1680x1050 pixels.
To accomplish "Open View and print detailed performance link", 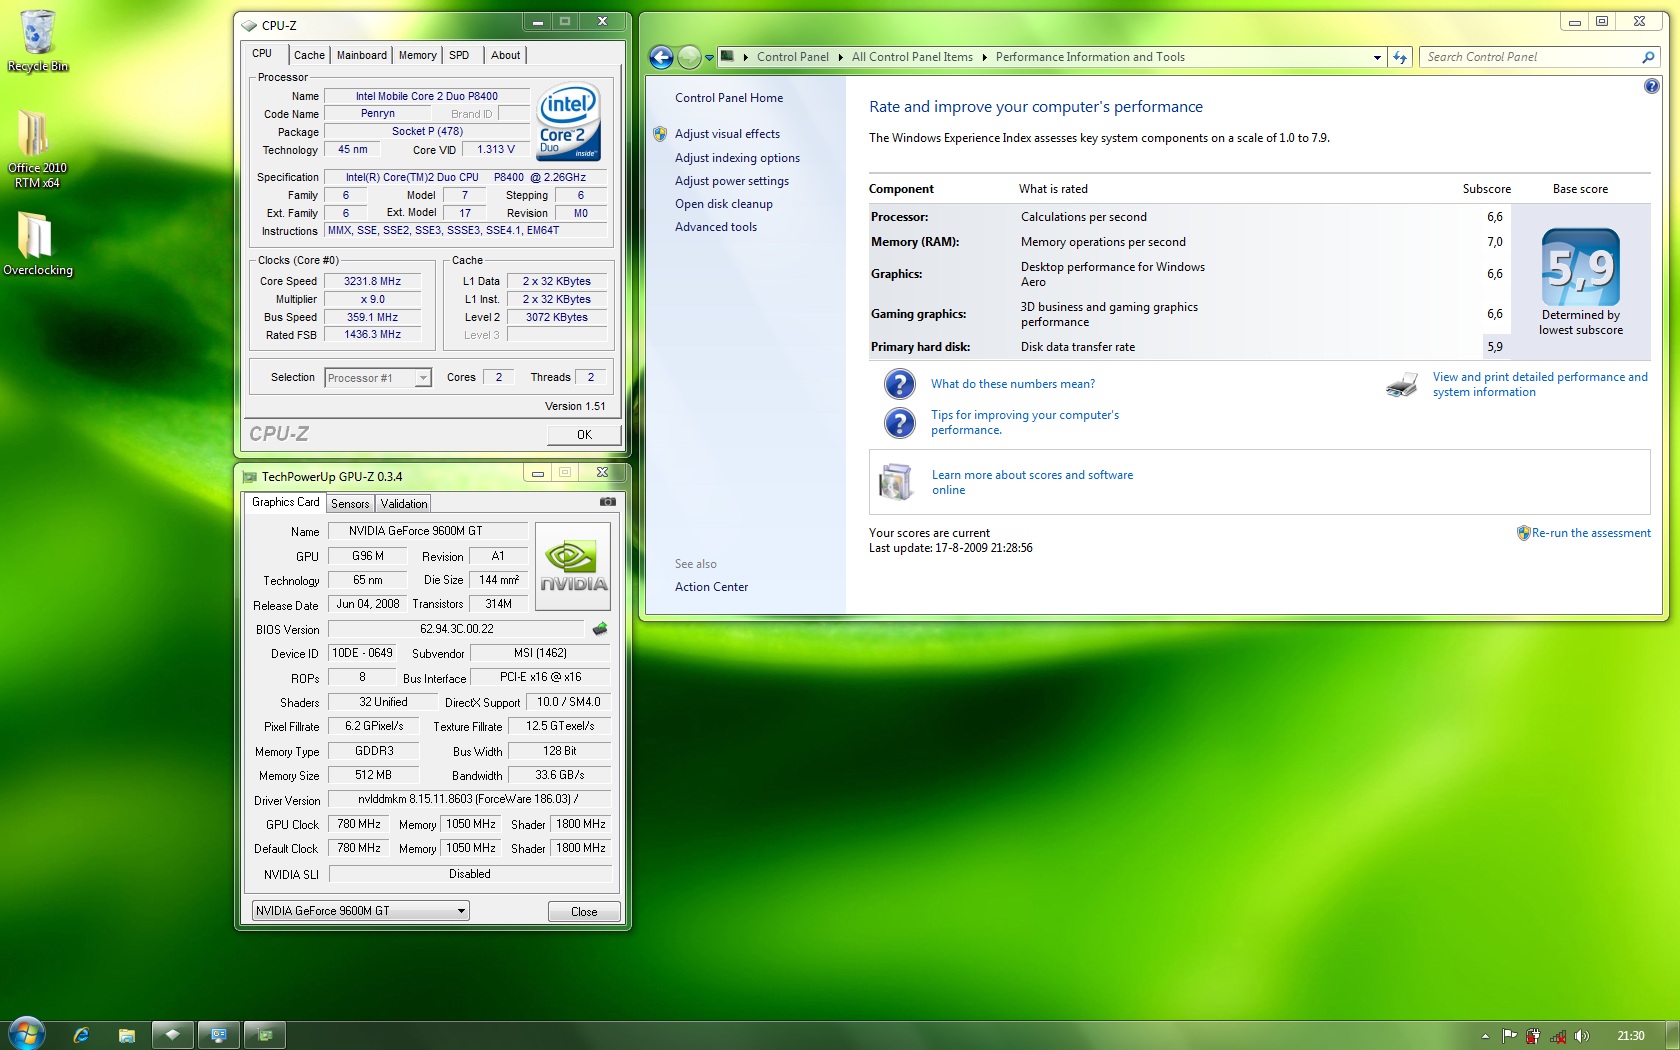I will click(1540, 384).
